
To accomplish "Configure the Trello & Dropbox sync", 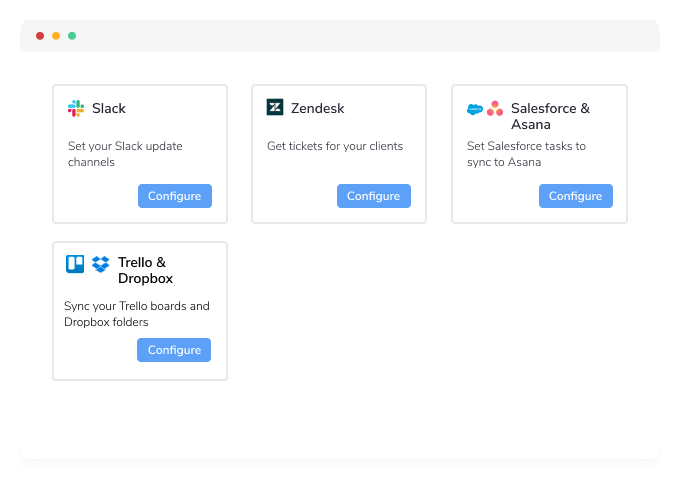I will point(174,350).
